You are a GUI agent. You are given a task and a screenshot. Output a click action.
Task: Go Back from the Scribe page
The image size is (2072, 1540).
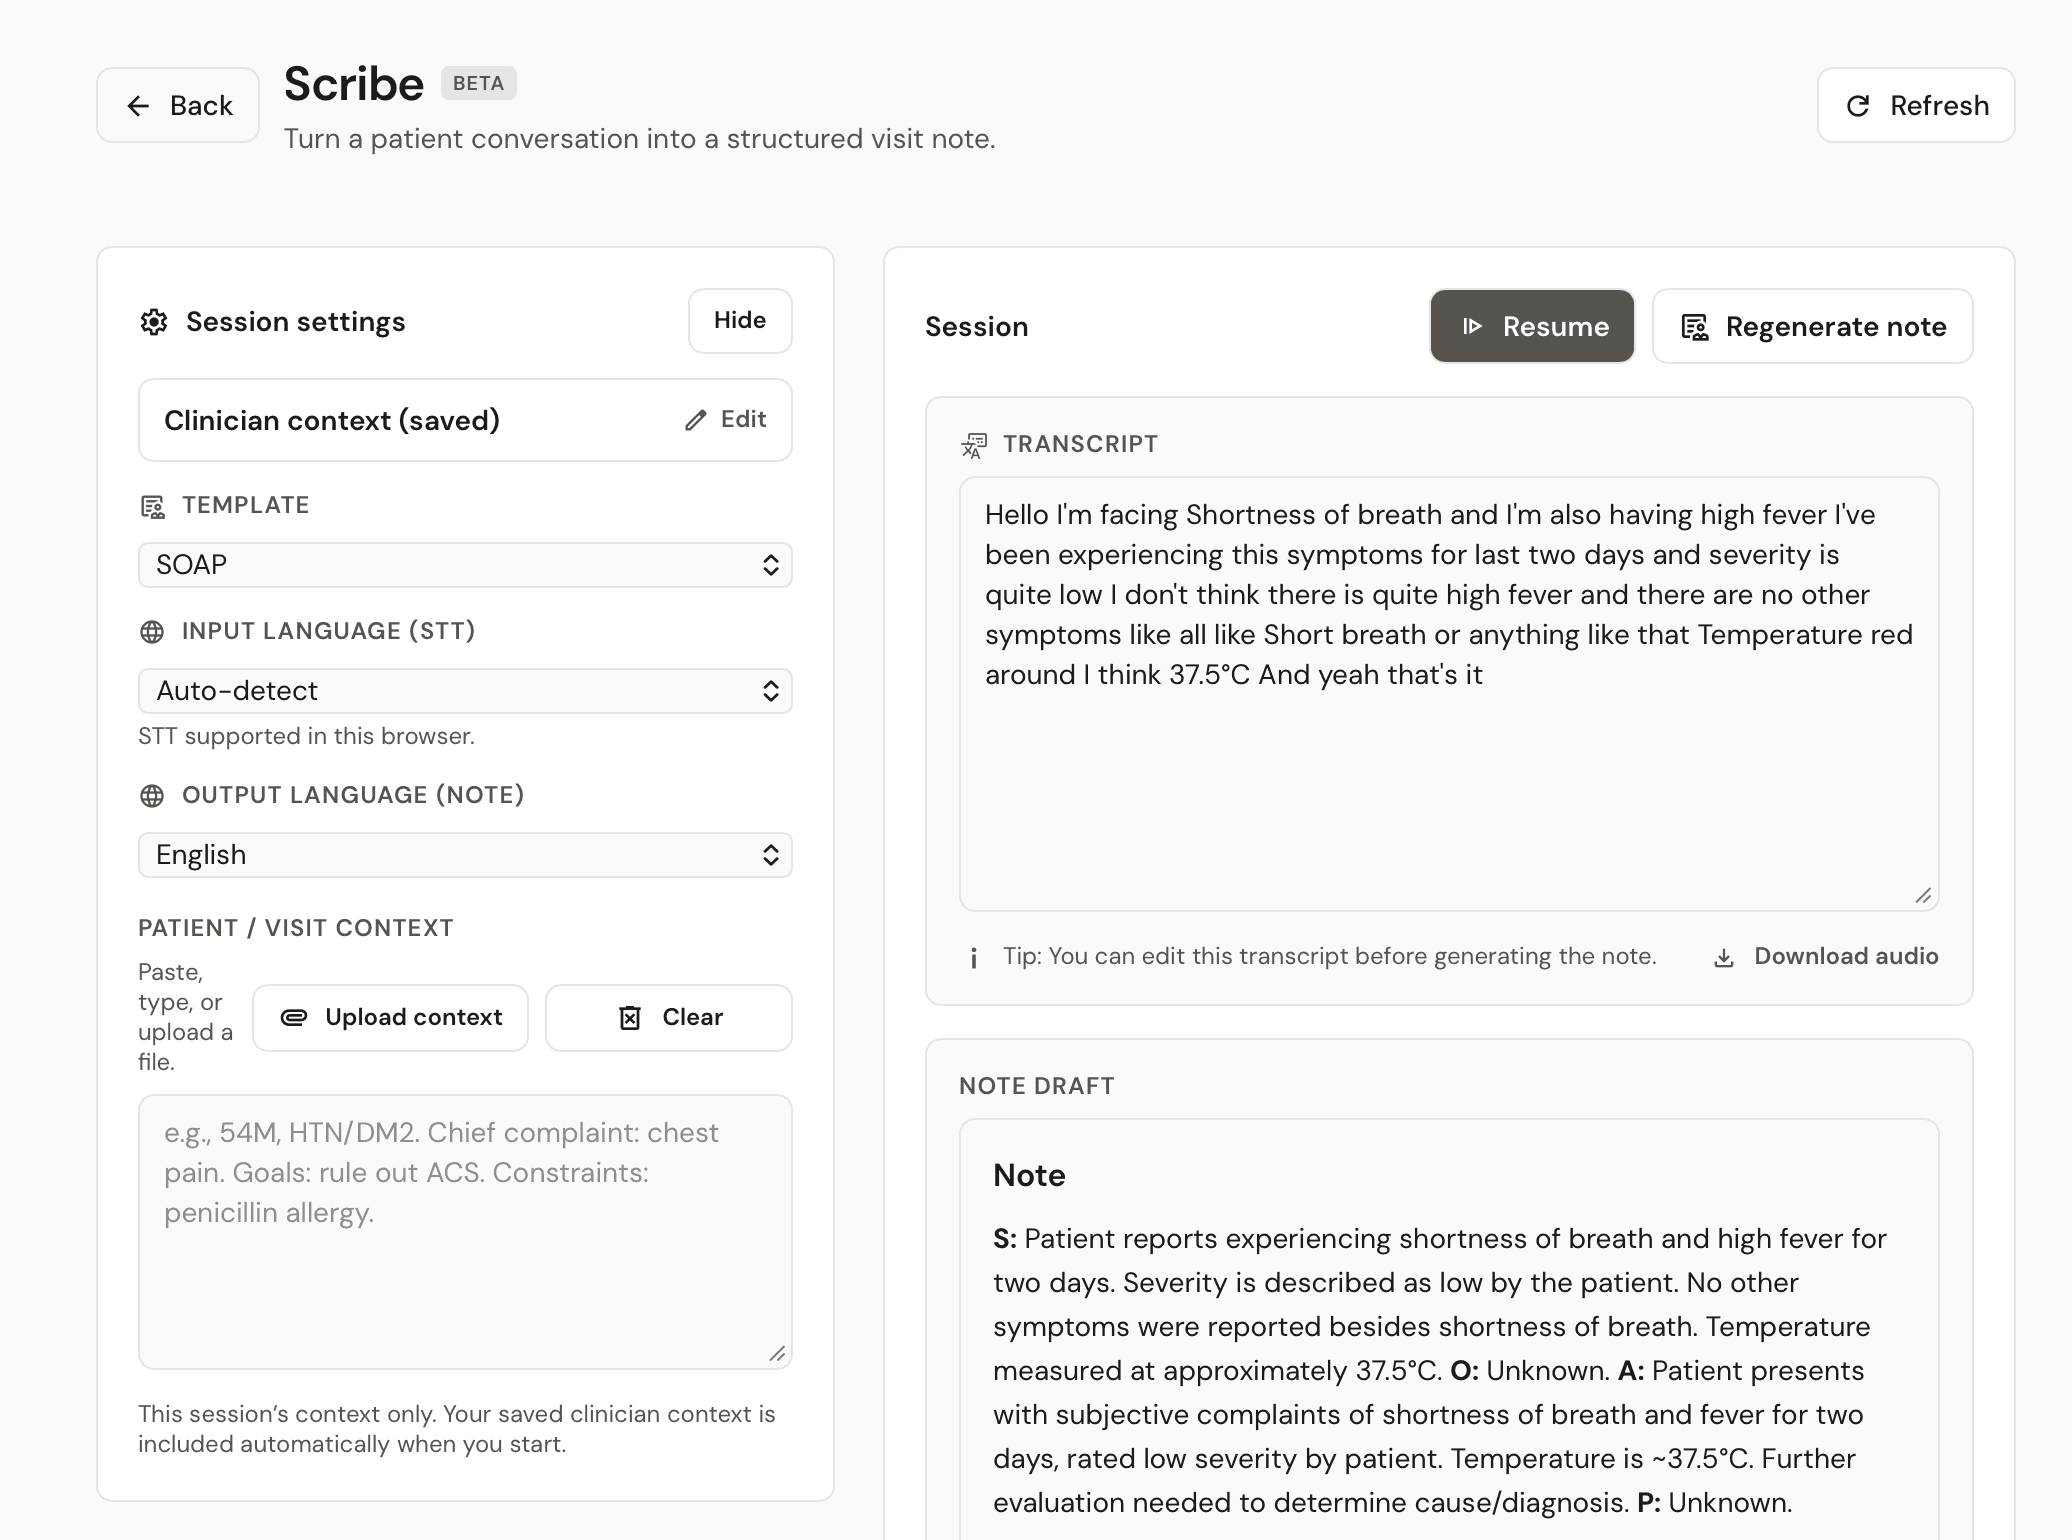click(177, 104)
